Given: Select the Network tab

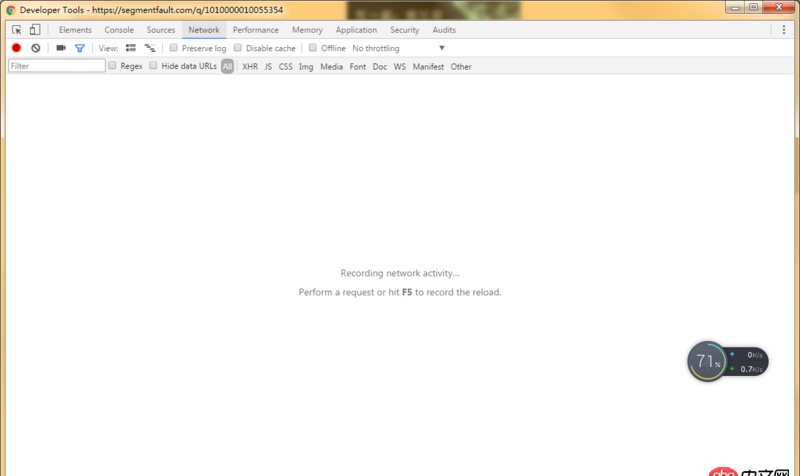Looking at the screenshot, I should [204, 30].
